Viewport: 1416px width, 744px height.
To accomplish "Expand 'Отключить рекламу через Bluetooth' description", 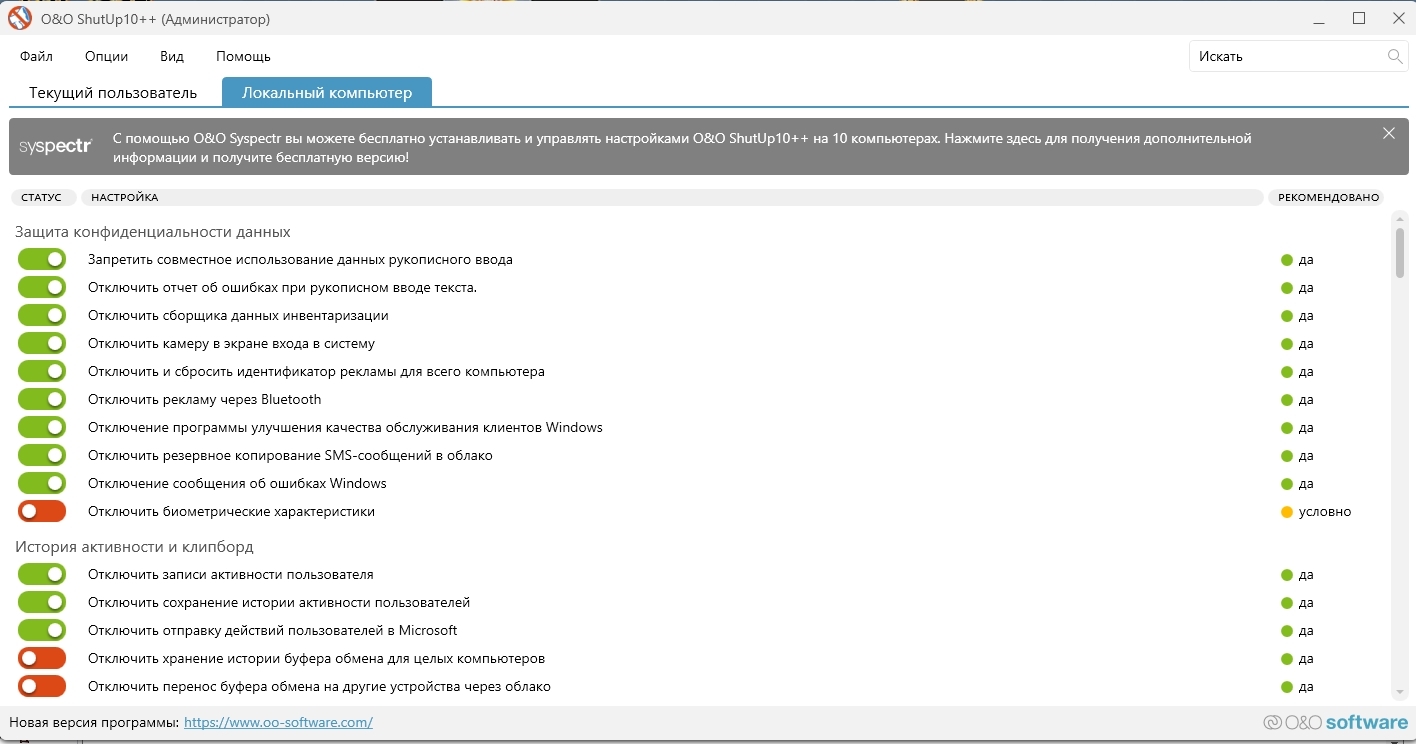I will (204, 399).
